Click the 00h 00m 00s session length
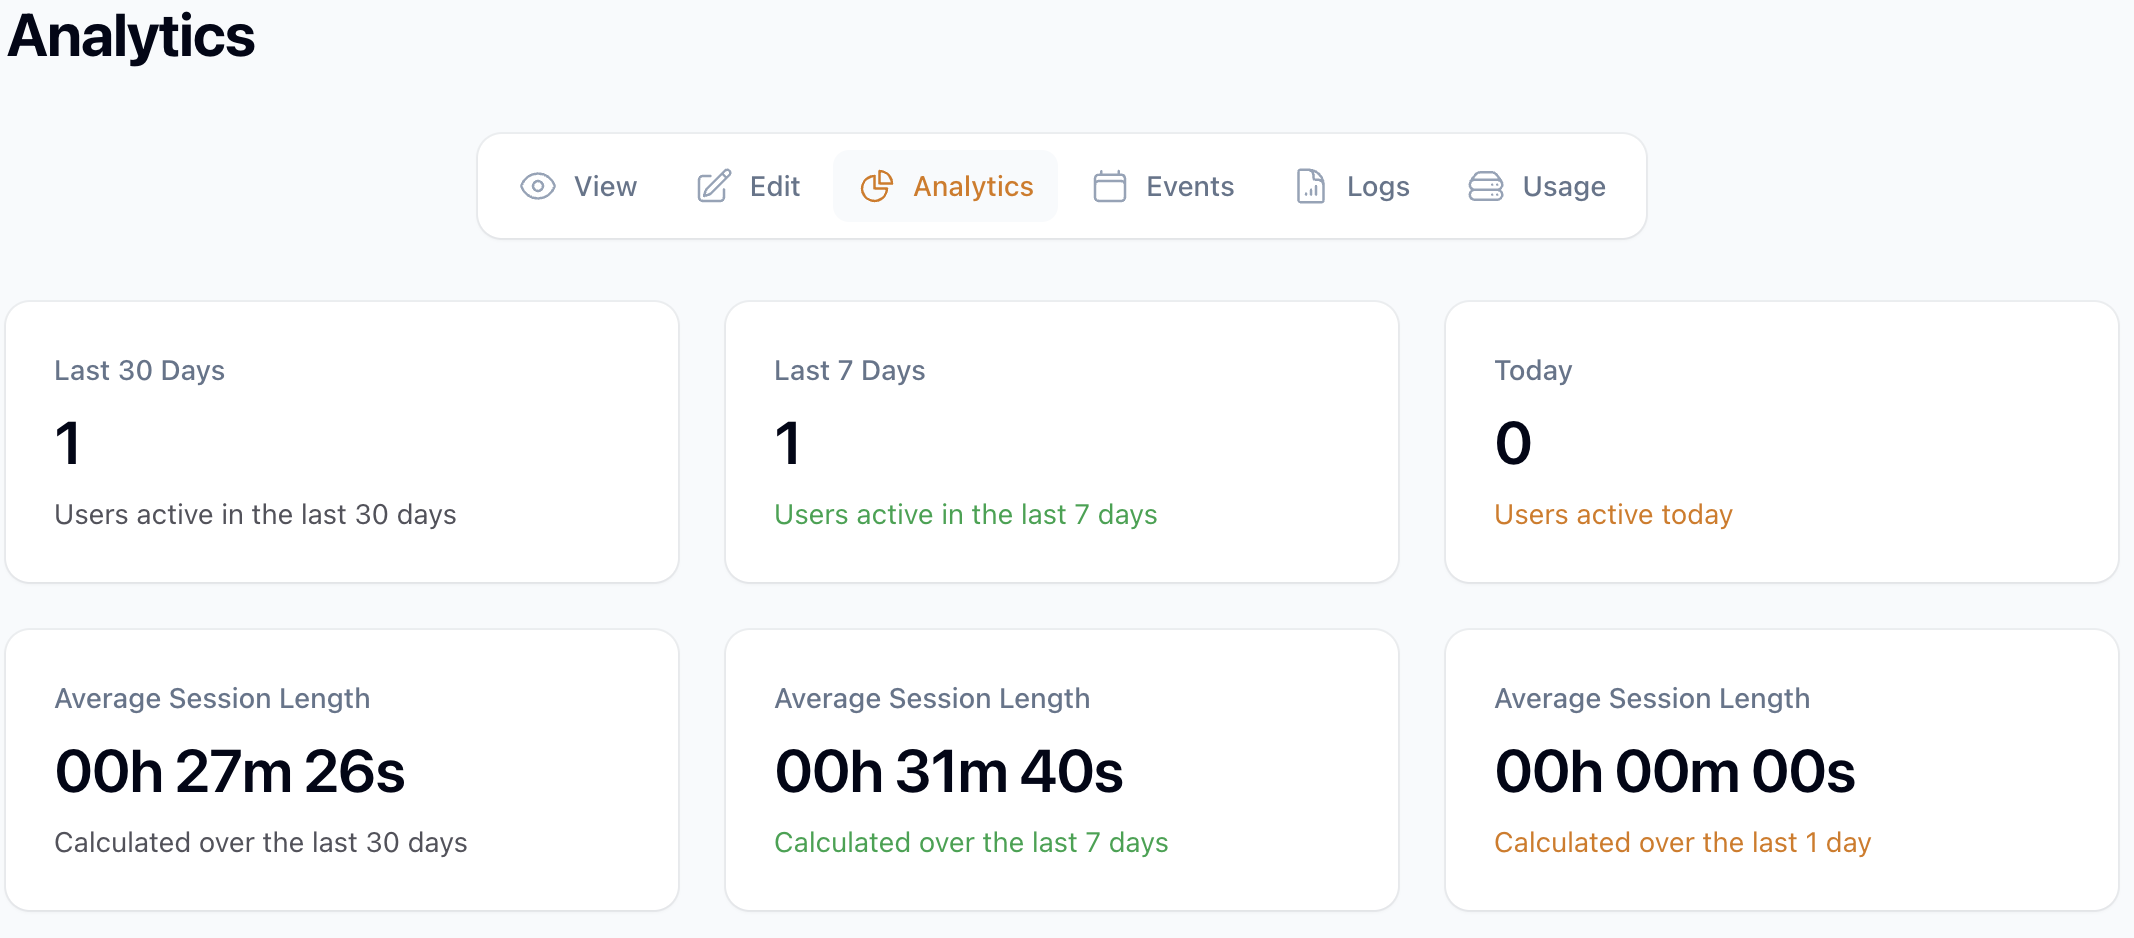Image resolution: width=2134 pixels, height=938 pixels. tap(1675, 772)
